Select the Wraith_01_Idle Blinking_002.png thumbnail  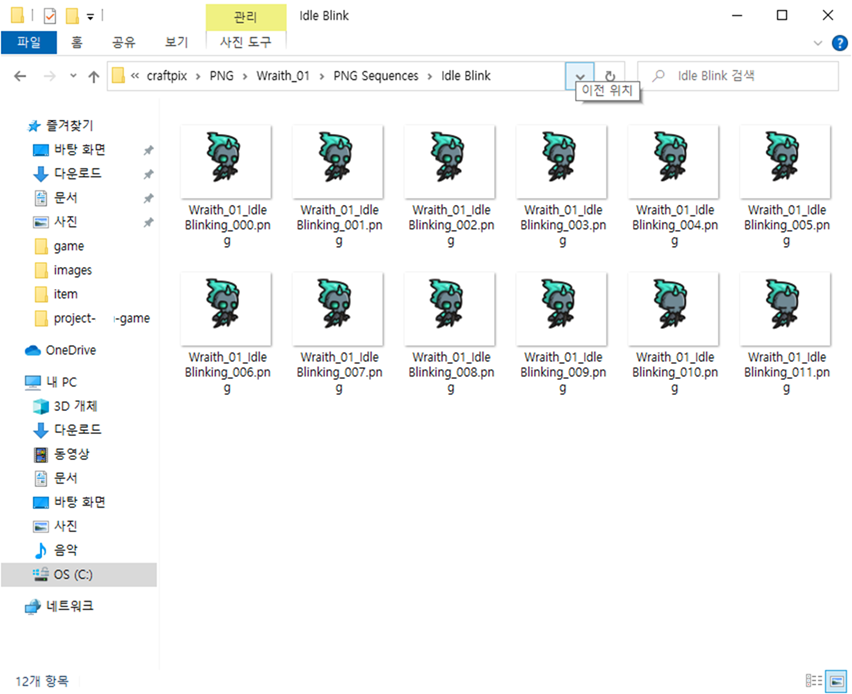click(x=450, y=161)
